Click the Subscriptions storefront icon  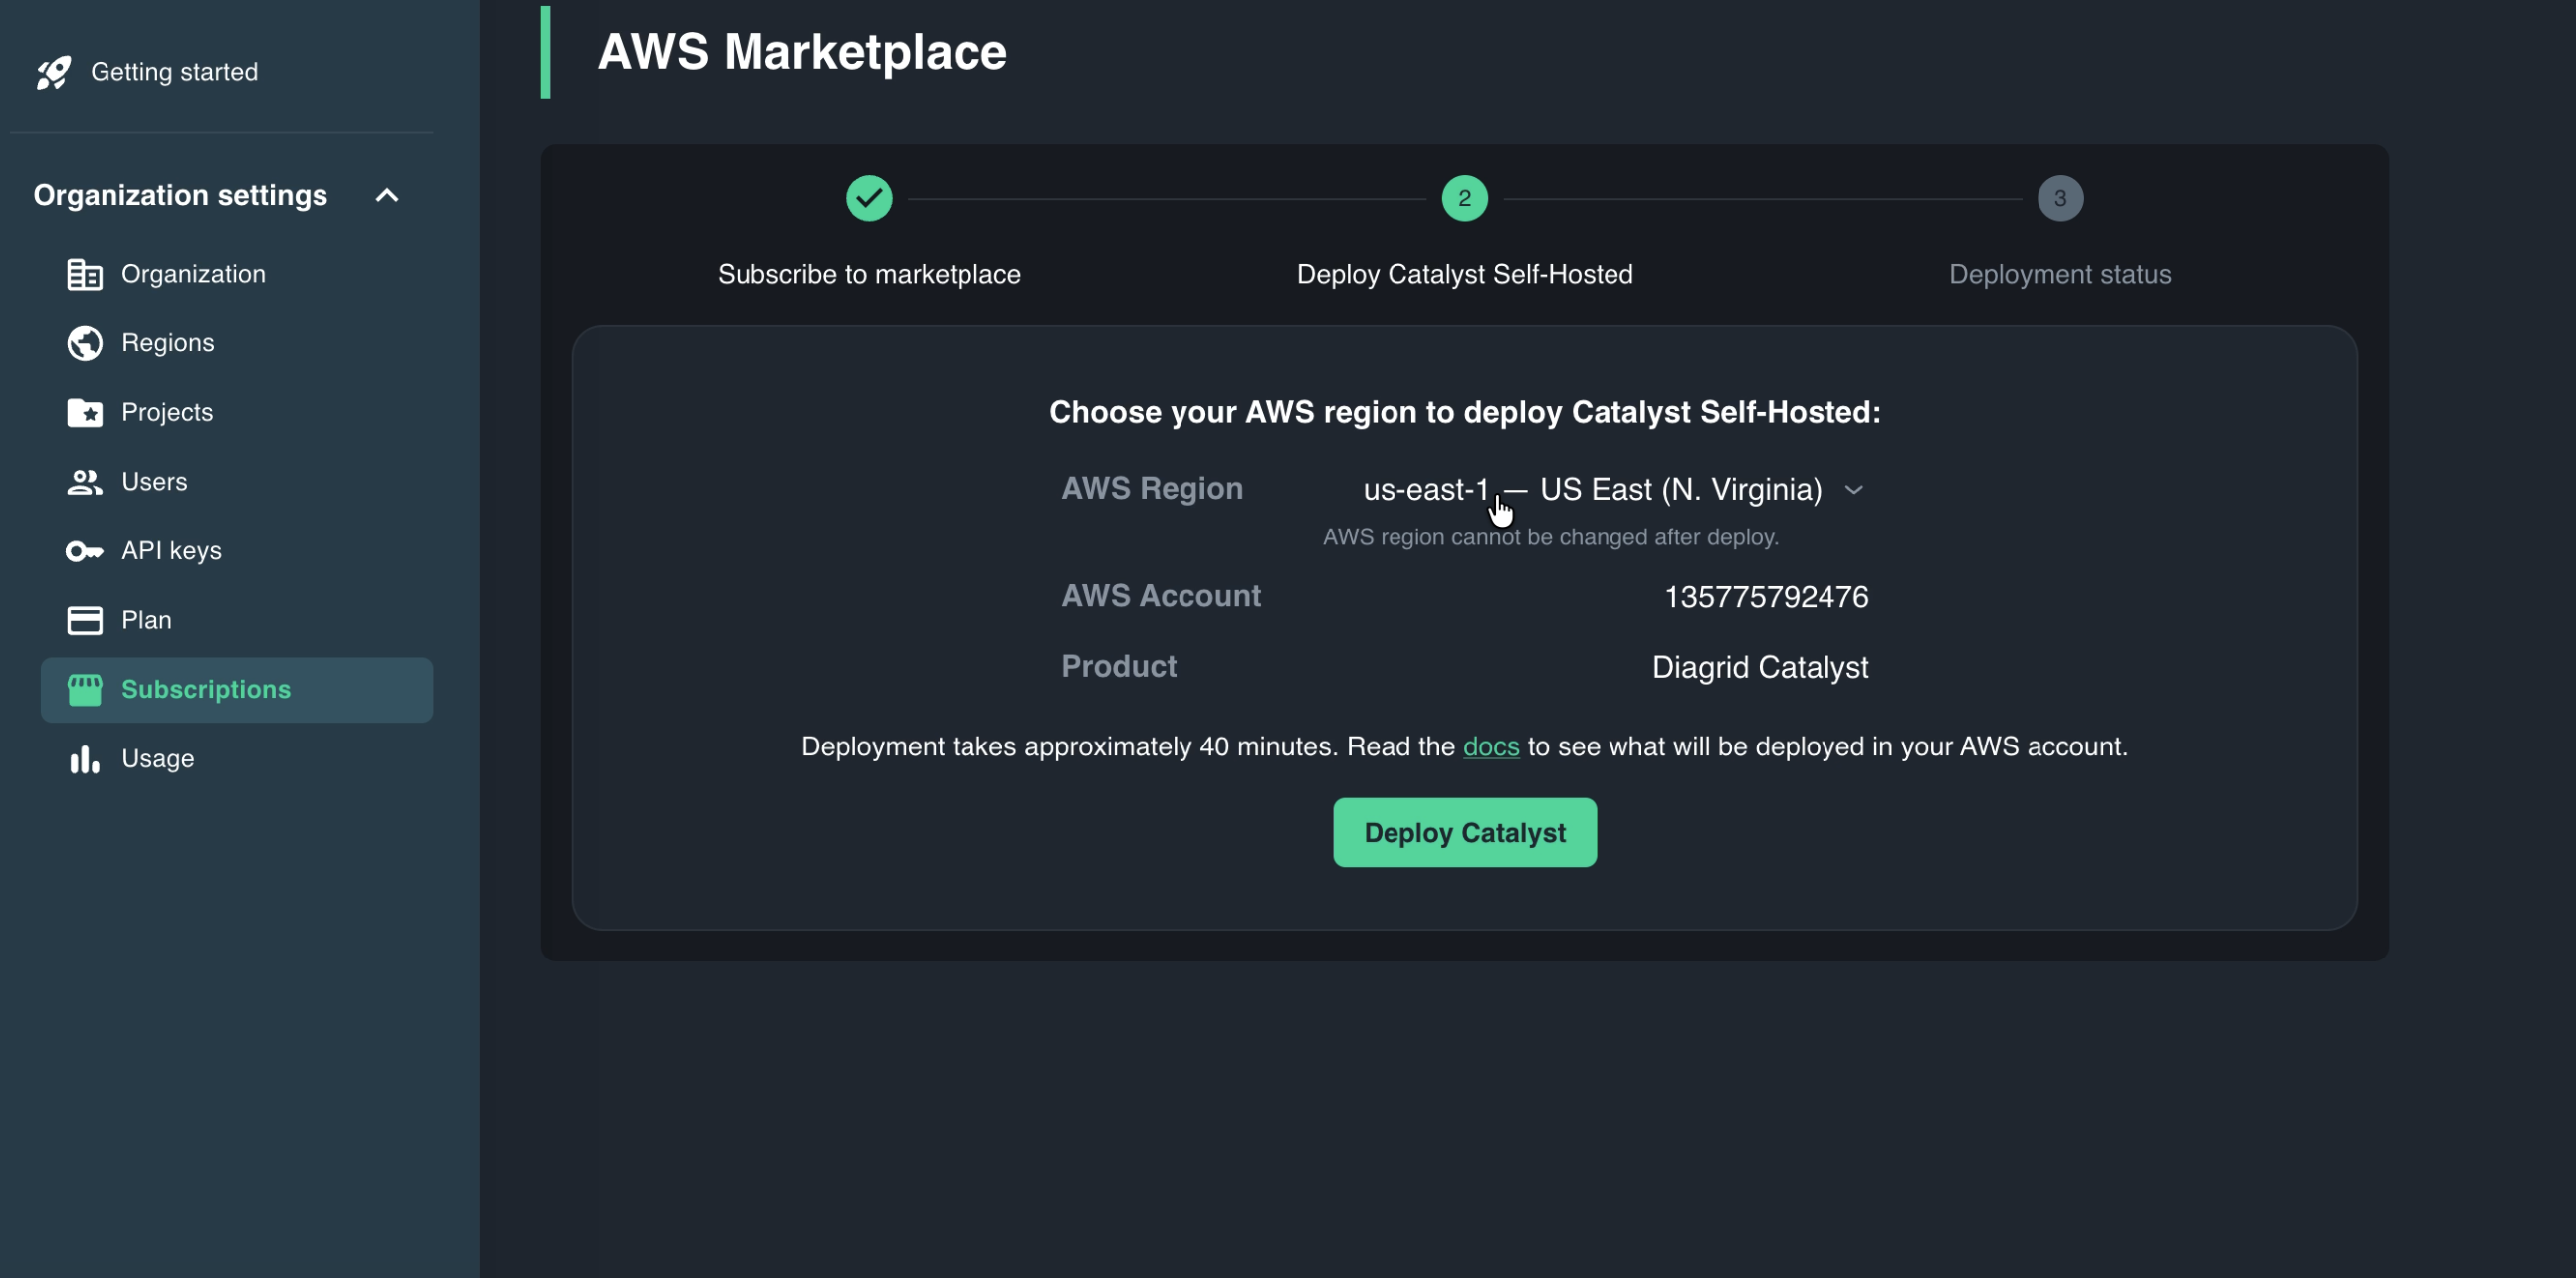click(85, 690)
